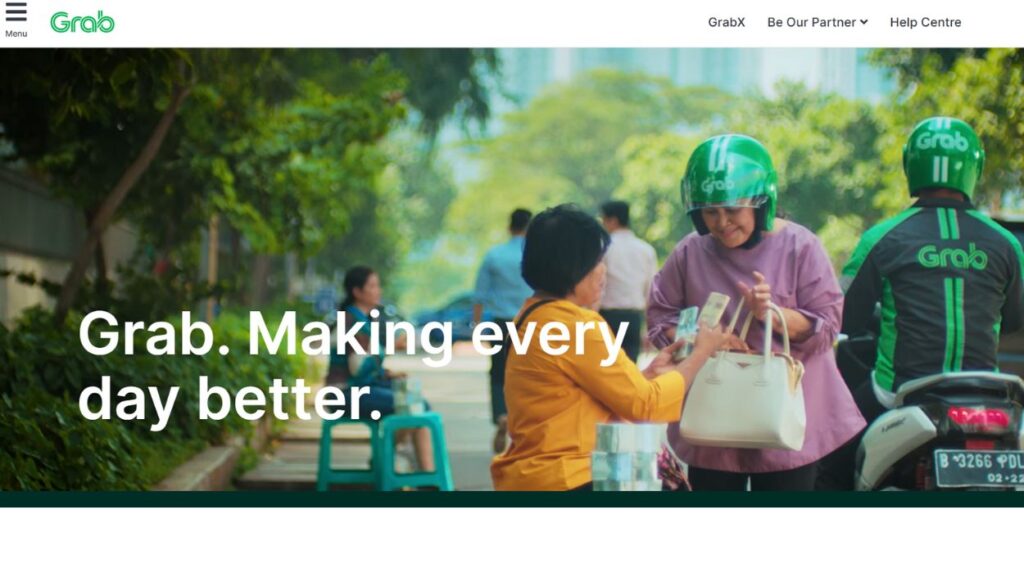Click Grab logo on woman's green helmet

pos(718,186)
